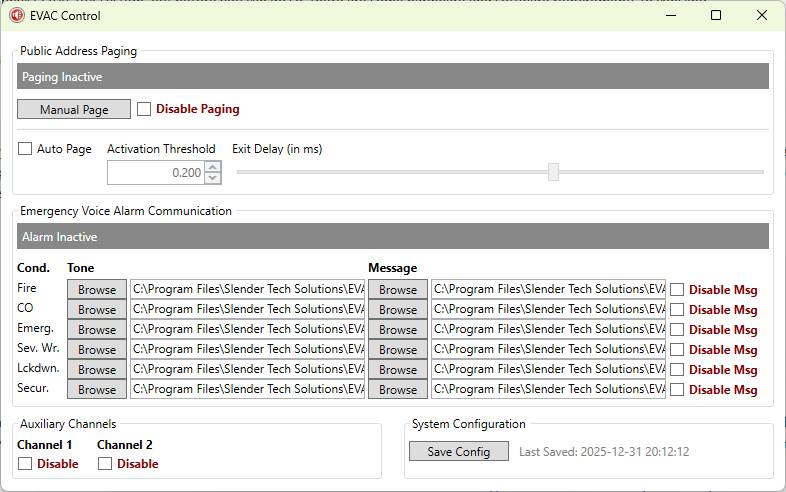786x492 pixels.
Task: Check Disable Msg for Fire condition
Action: [677, 290]
